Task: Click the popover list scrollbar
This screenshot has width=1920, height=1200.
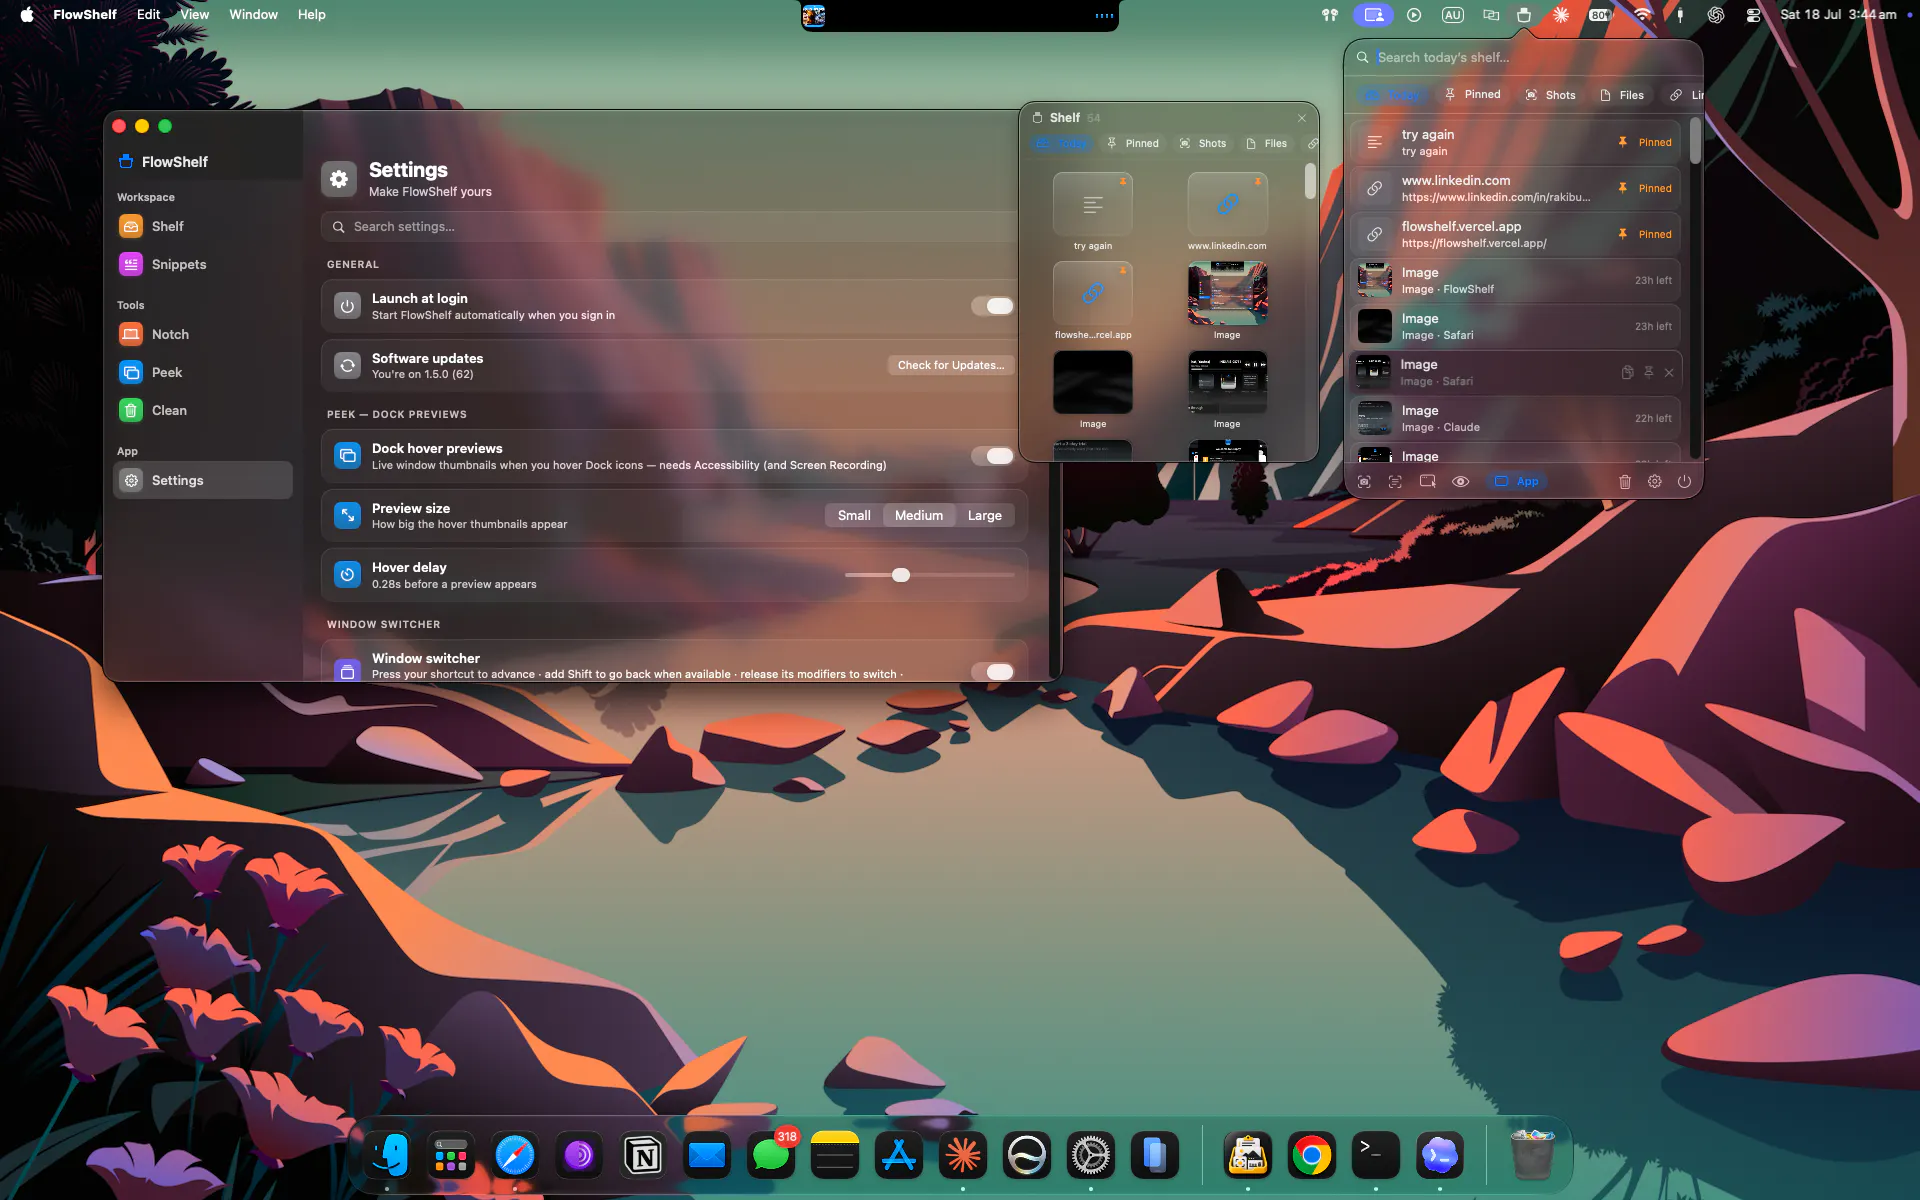Action: (x=1695, y=140)
